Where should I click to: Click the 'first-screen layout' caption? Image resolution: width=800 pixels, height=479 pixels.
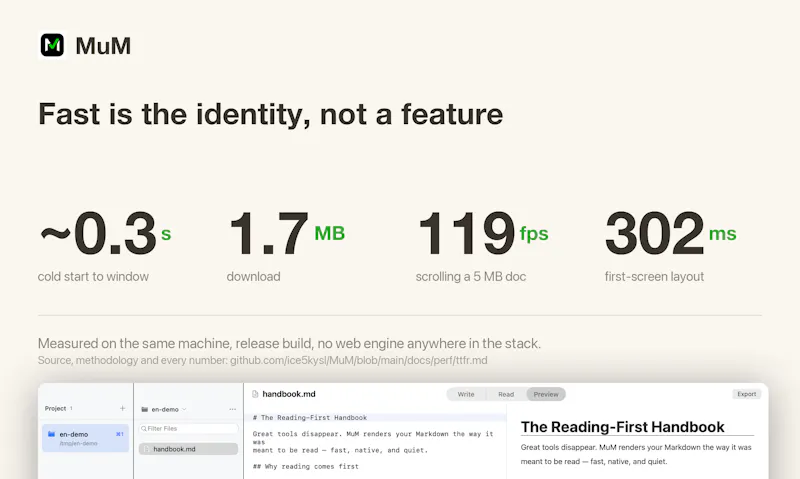(x=654, y=276)
